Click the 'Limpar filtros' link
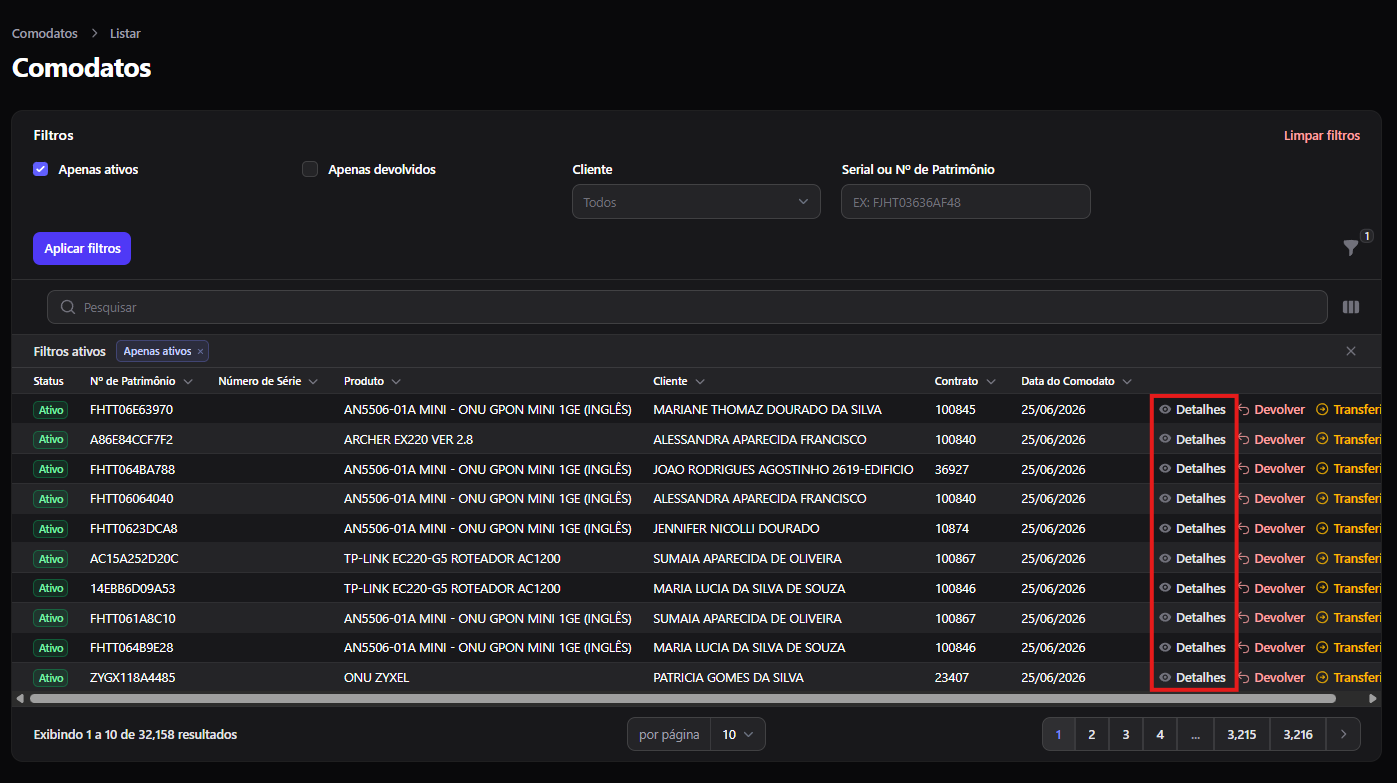 click(1322, 136)
